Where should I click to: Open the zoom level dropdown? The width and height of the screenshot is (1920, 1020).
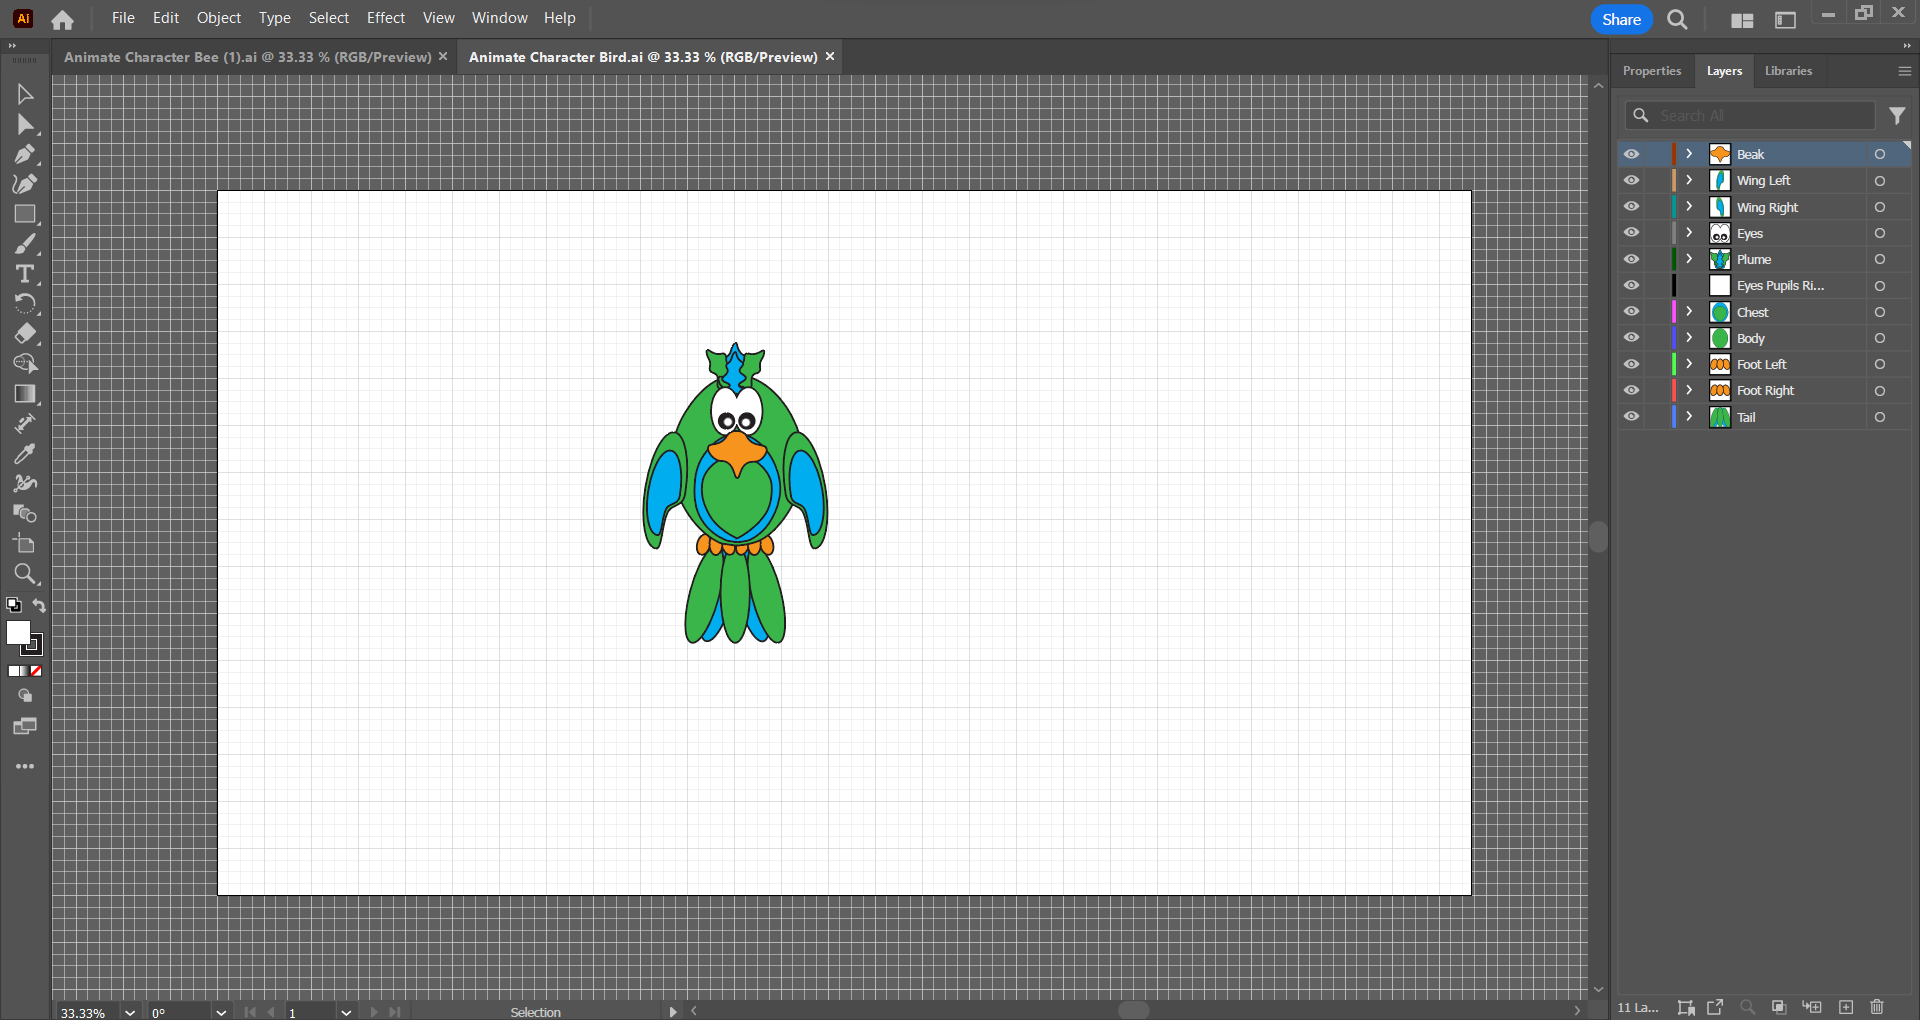[x=130, y=1012]
